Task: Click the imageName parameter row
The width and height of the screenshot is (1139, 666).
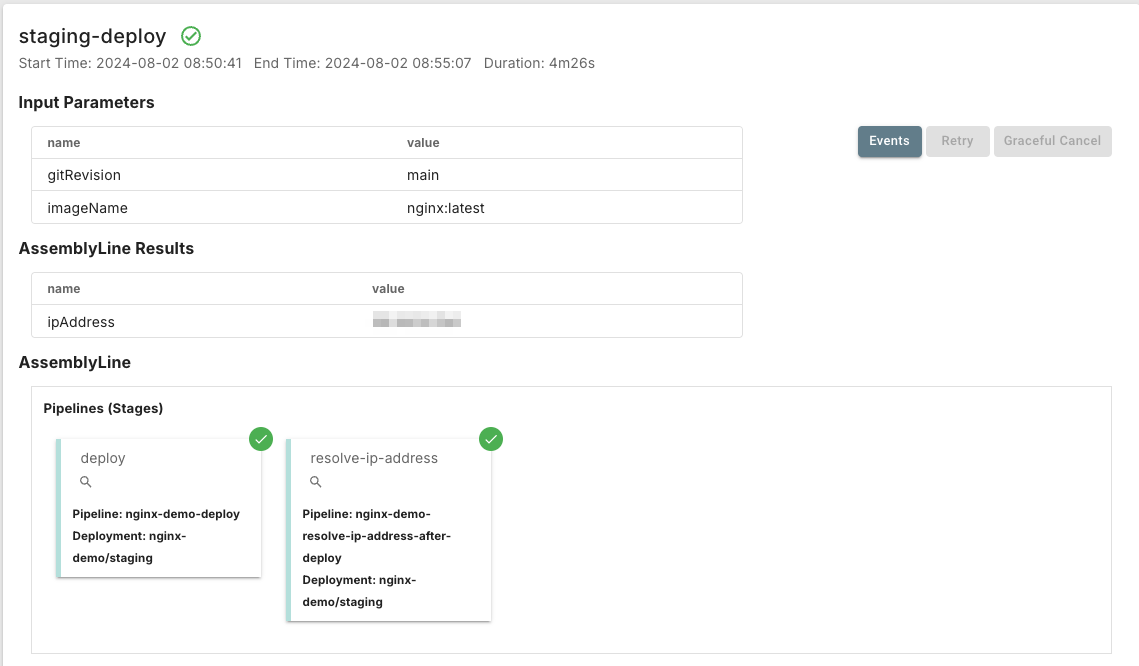Action: (x=386, y=208)
